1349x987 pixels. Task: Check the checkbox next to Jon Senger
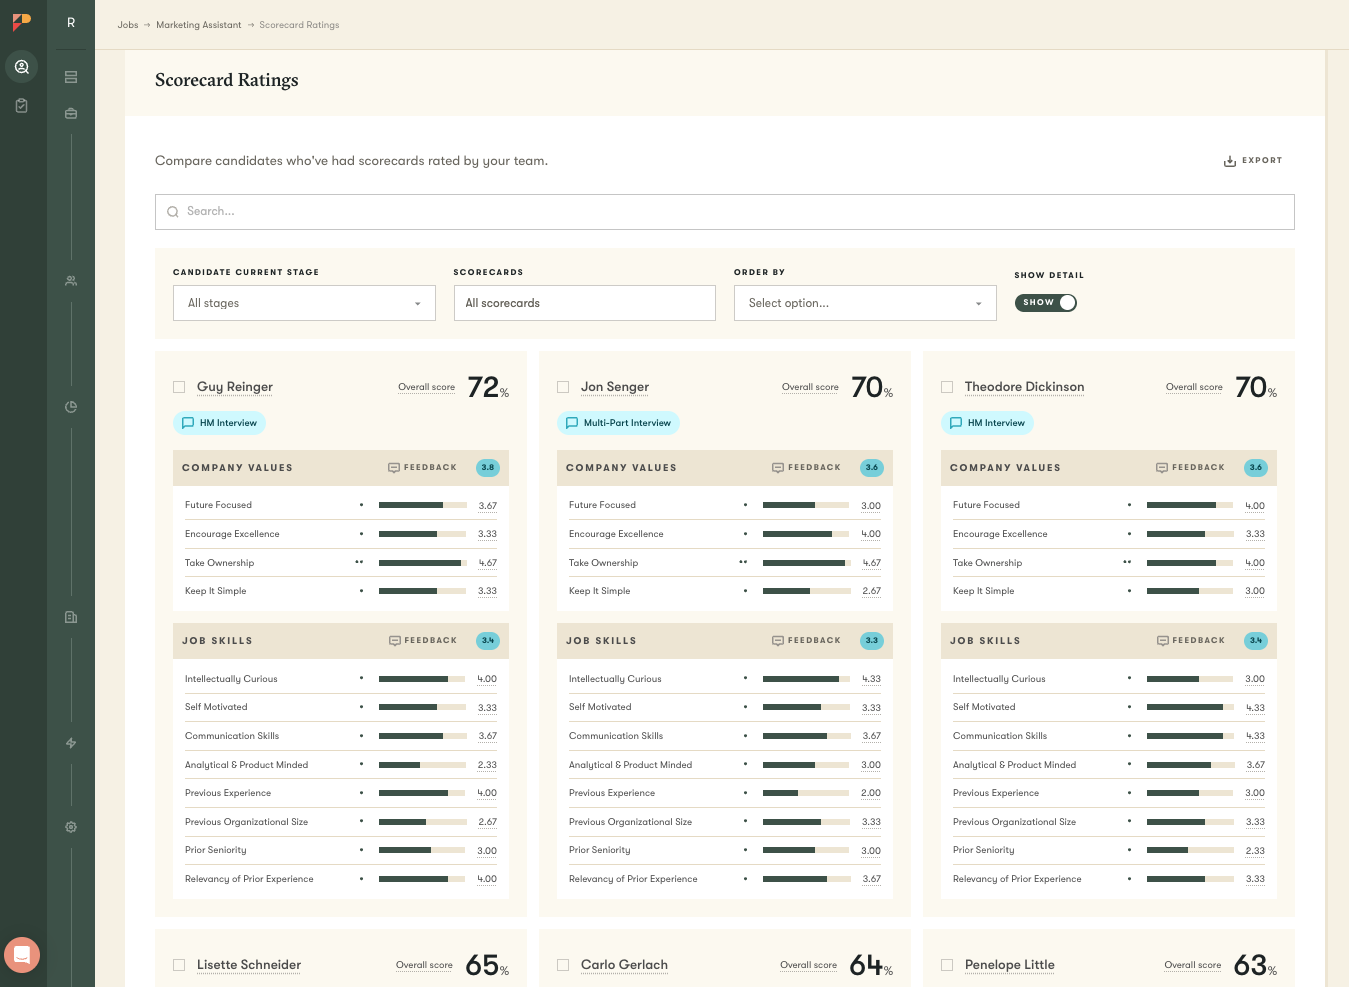563,387
